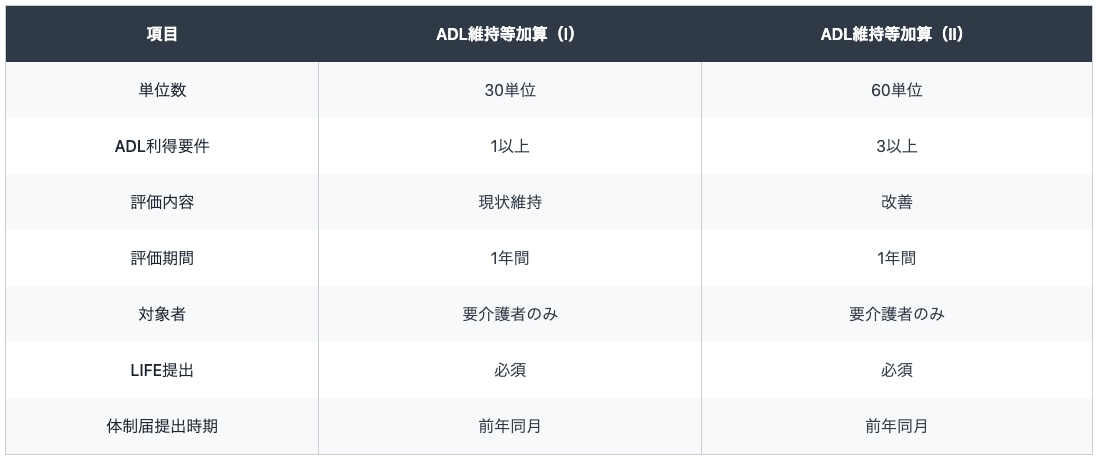Click the 体制届提出時期 row label
Screen dimensions: 1100x460
(162, 426)
